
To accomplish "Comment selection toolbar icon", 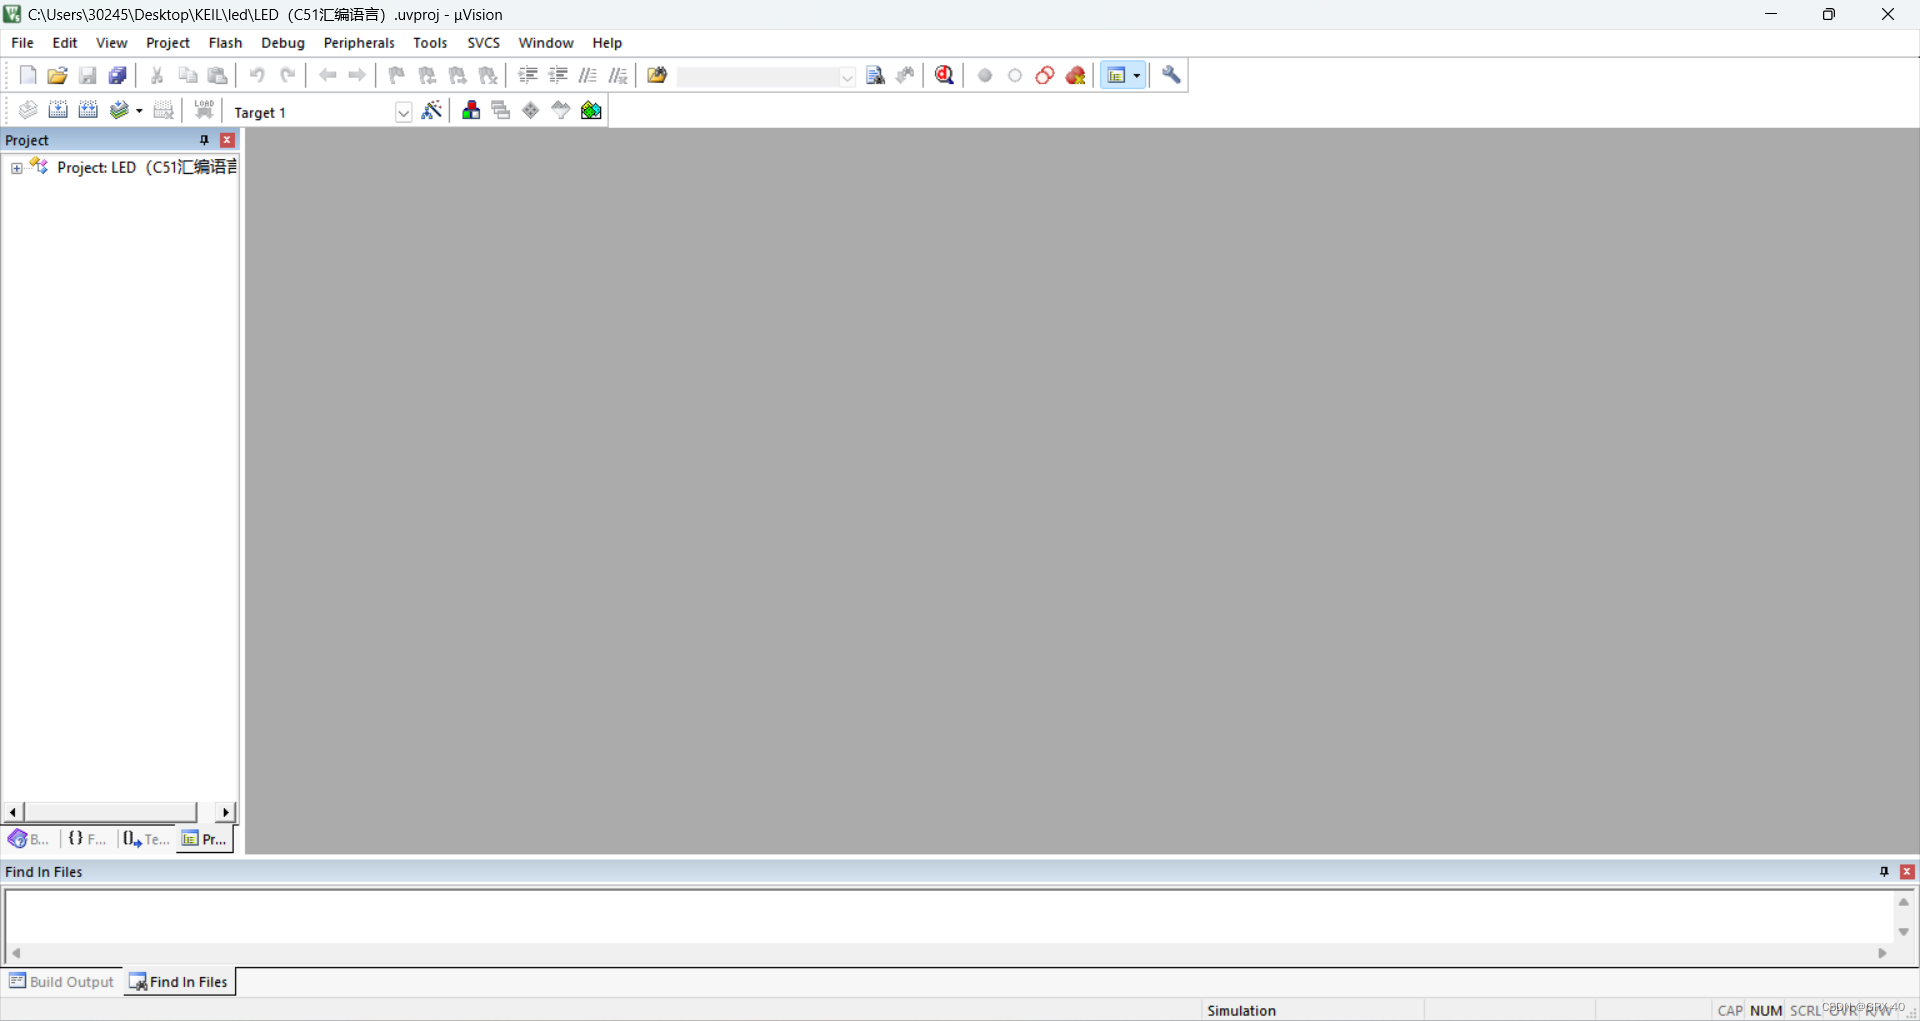I will (x=588, y=75).
